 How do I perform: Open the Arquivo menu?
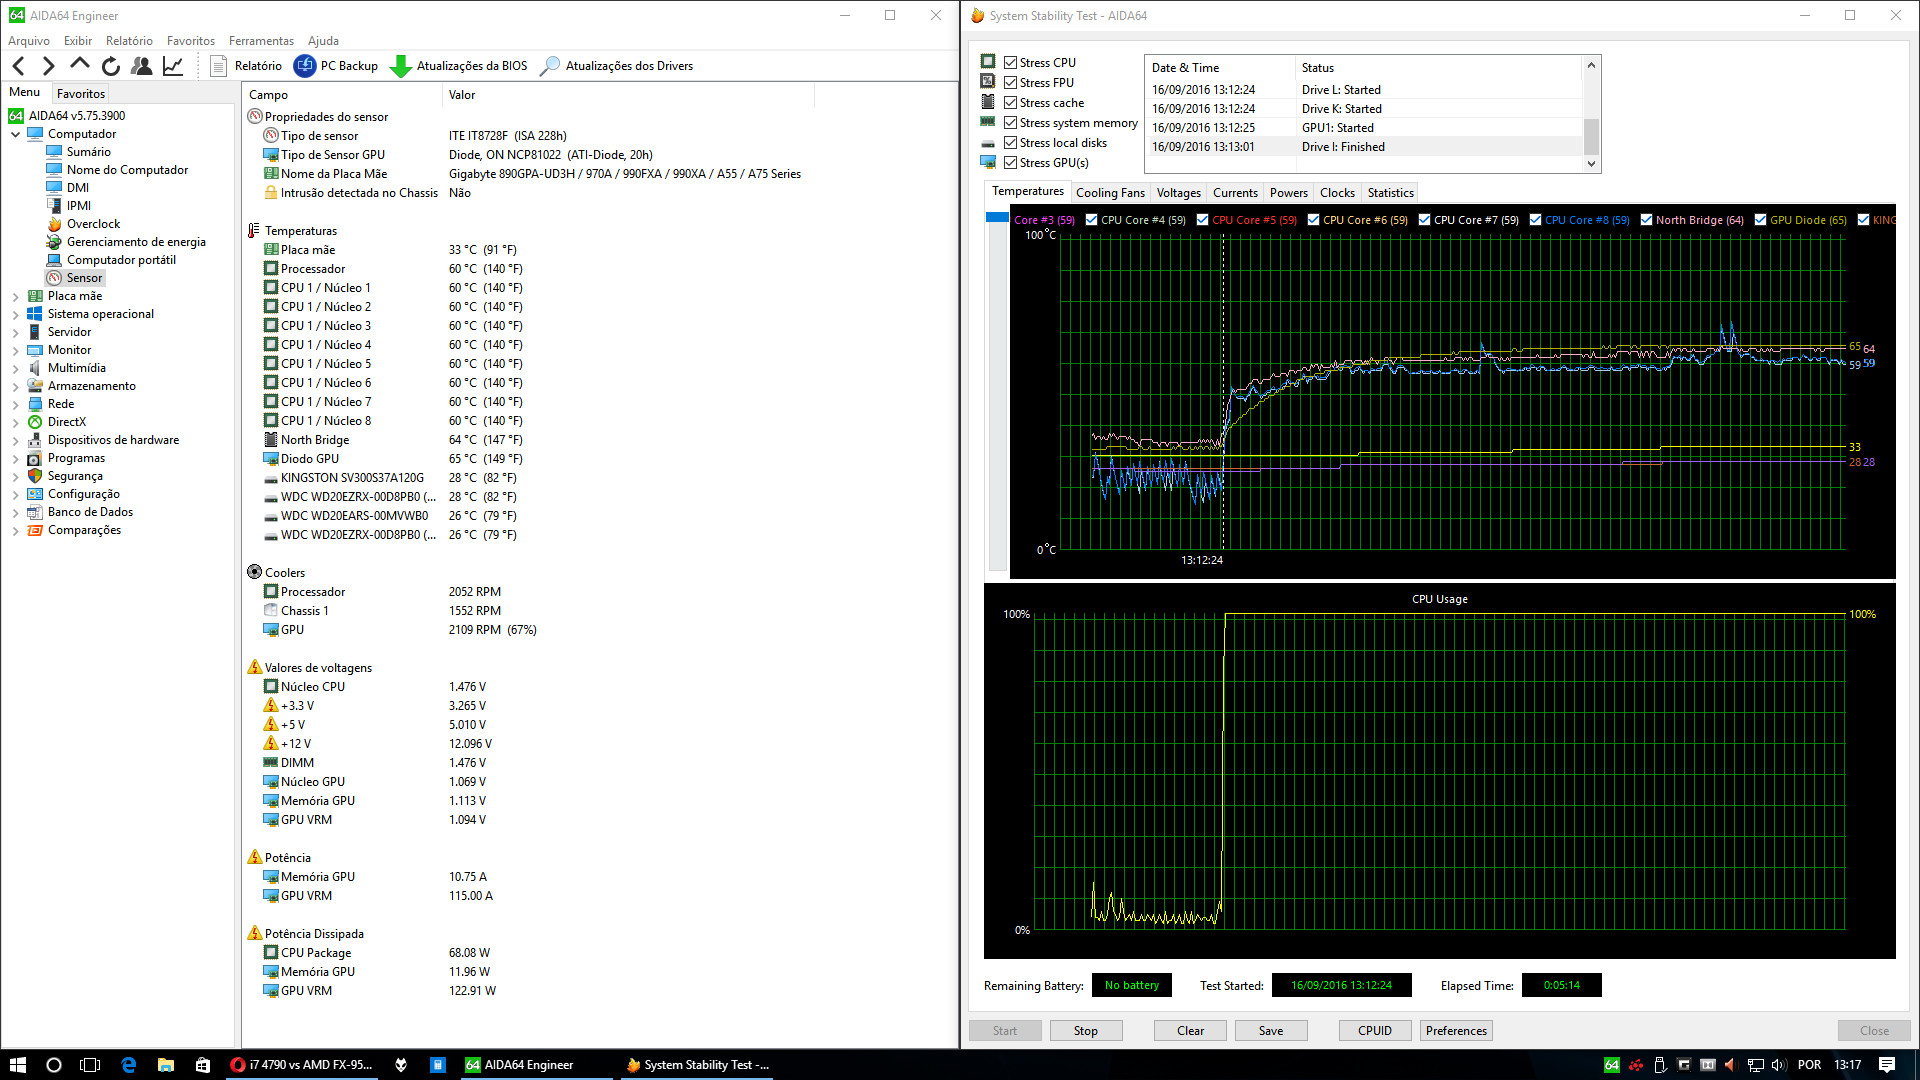pos(29,41)
